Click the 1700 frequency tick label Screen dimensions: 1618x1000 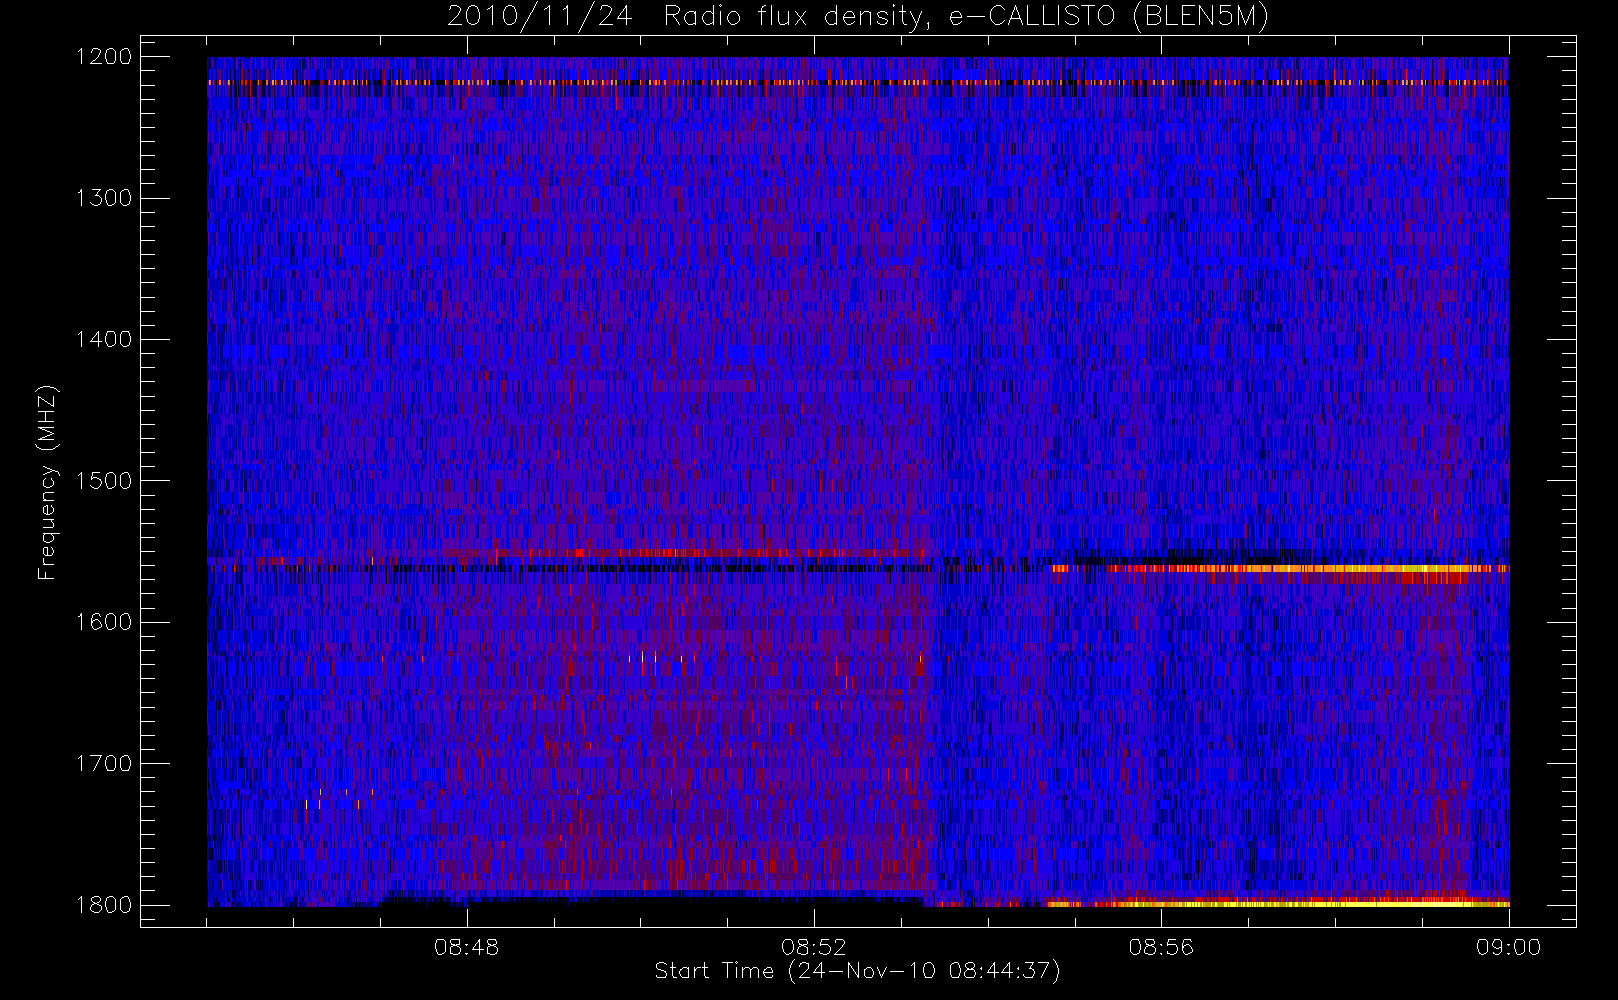pos(103,763)
